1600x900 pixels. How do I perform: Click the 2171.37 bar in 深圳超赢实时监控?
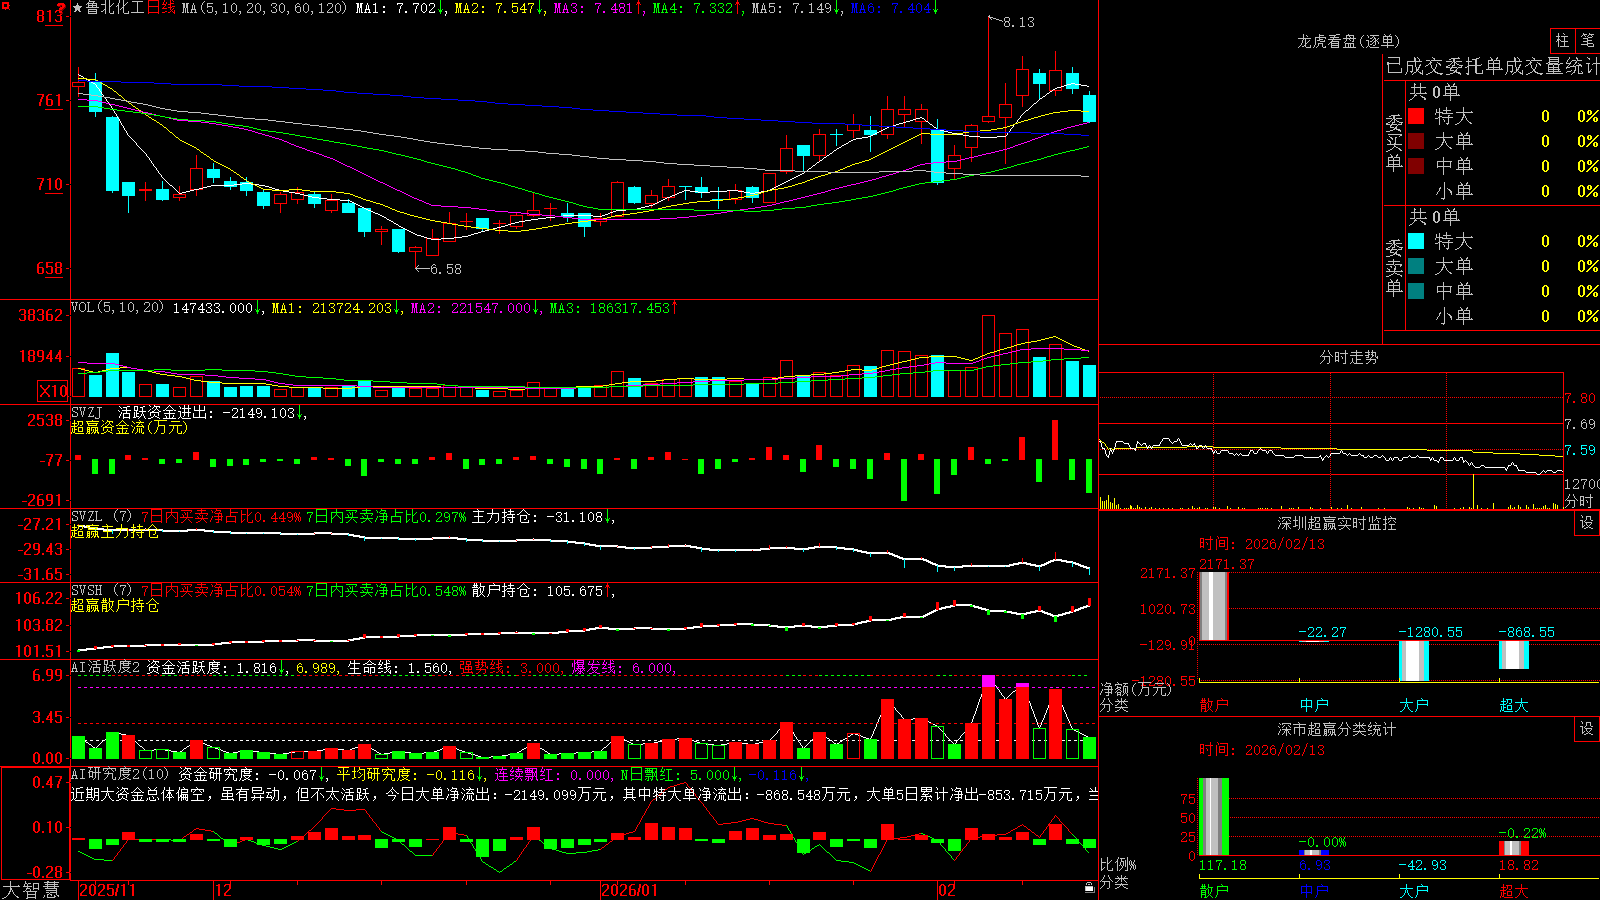(1213, 606)
